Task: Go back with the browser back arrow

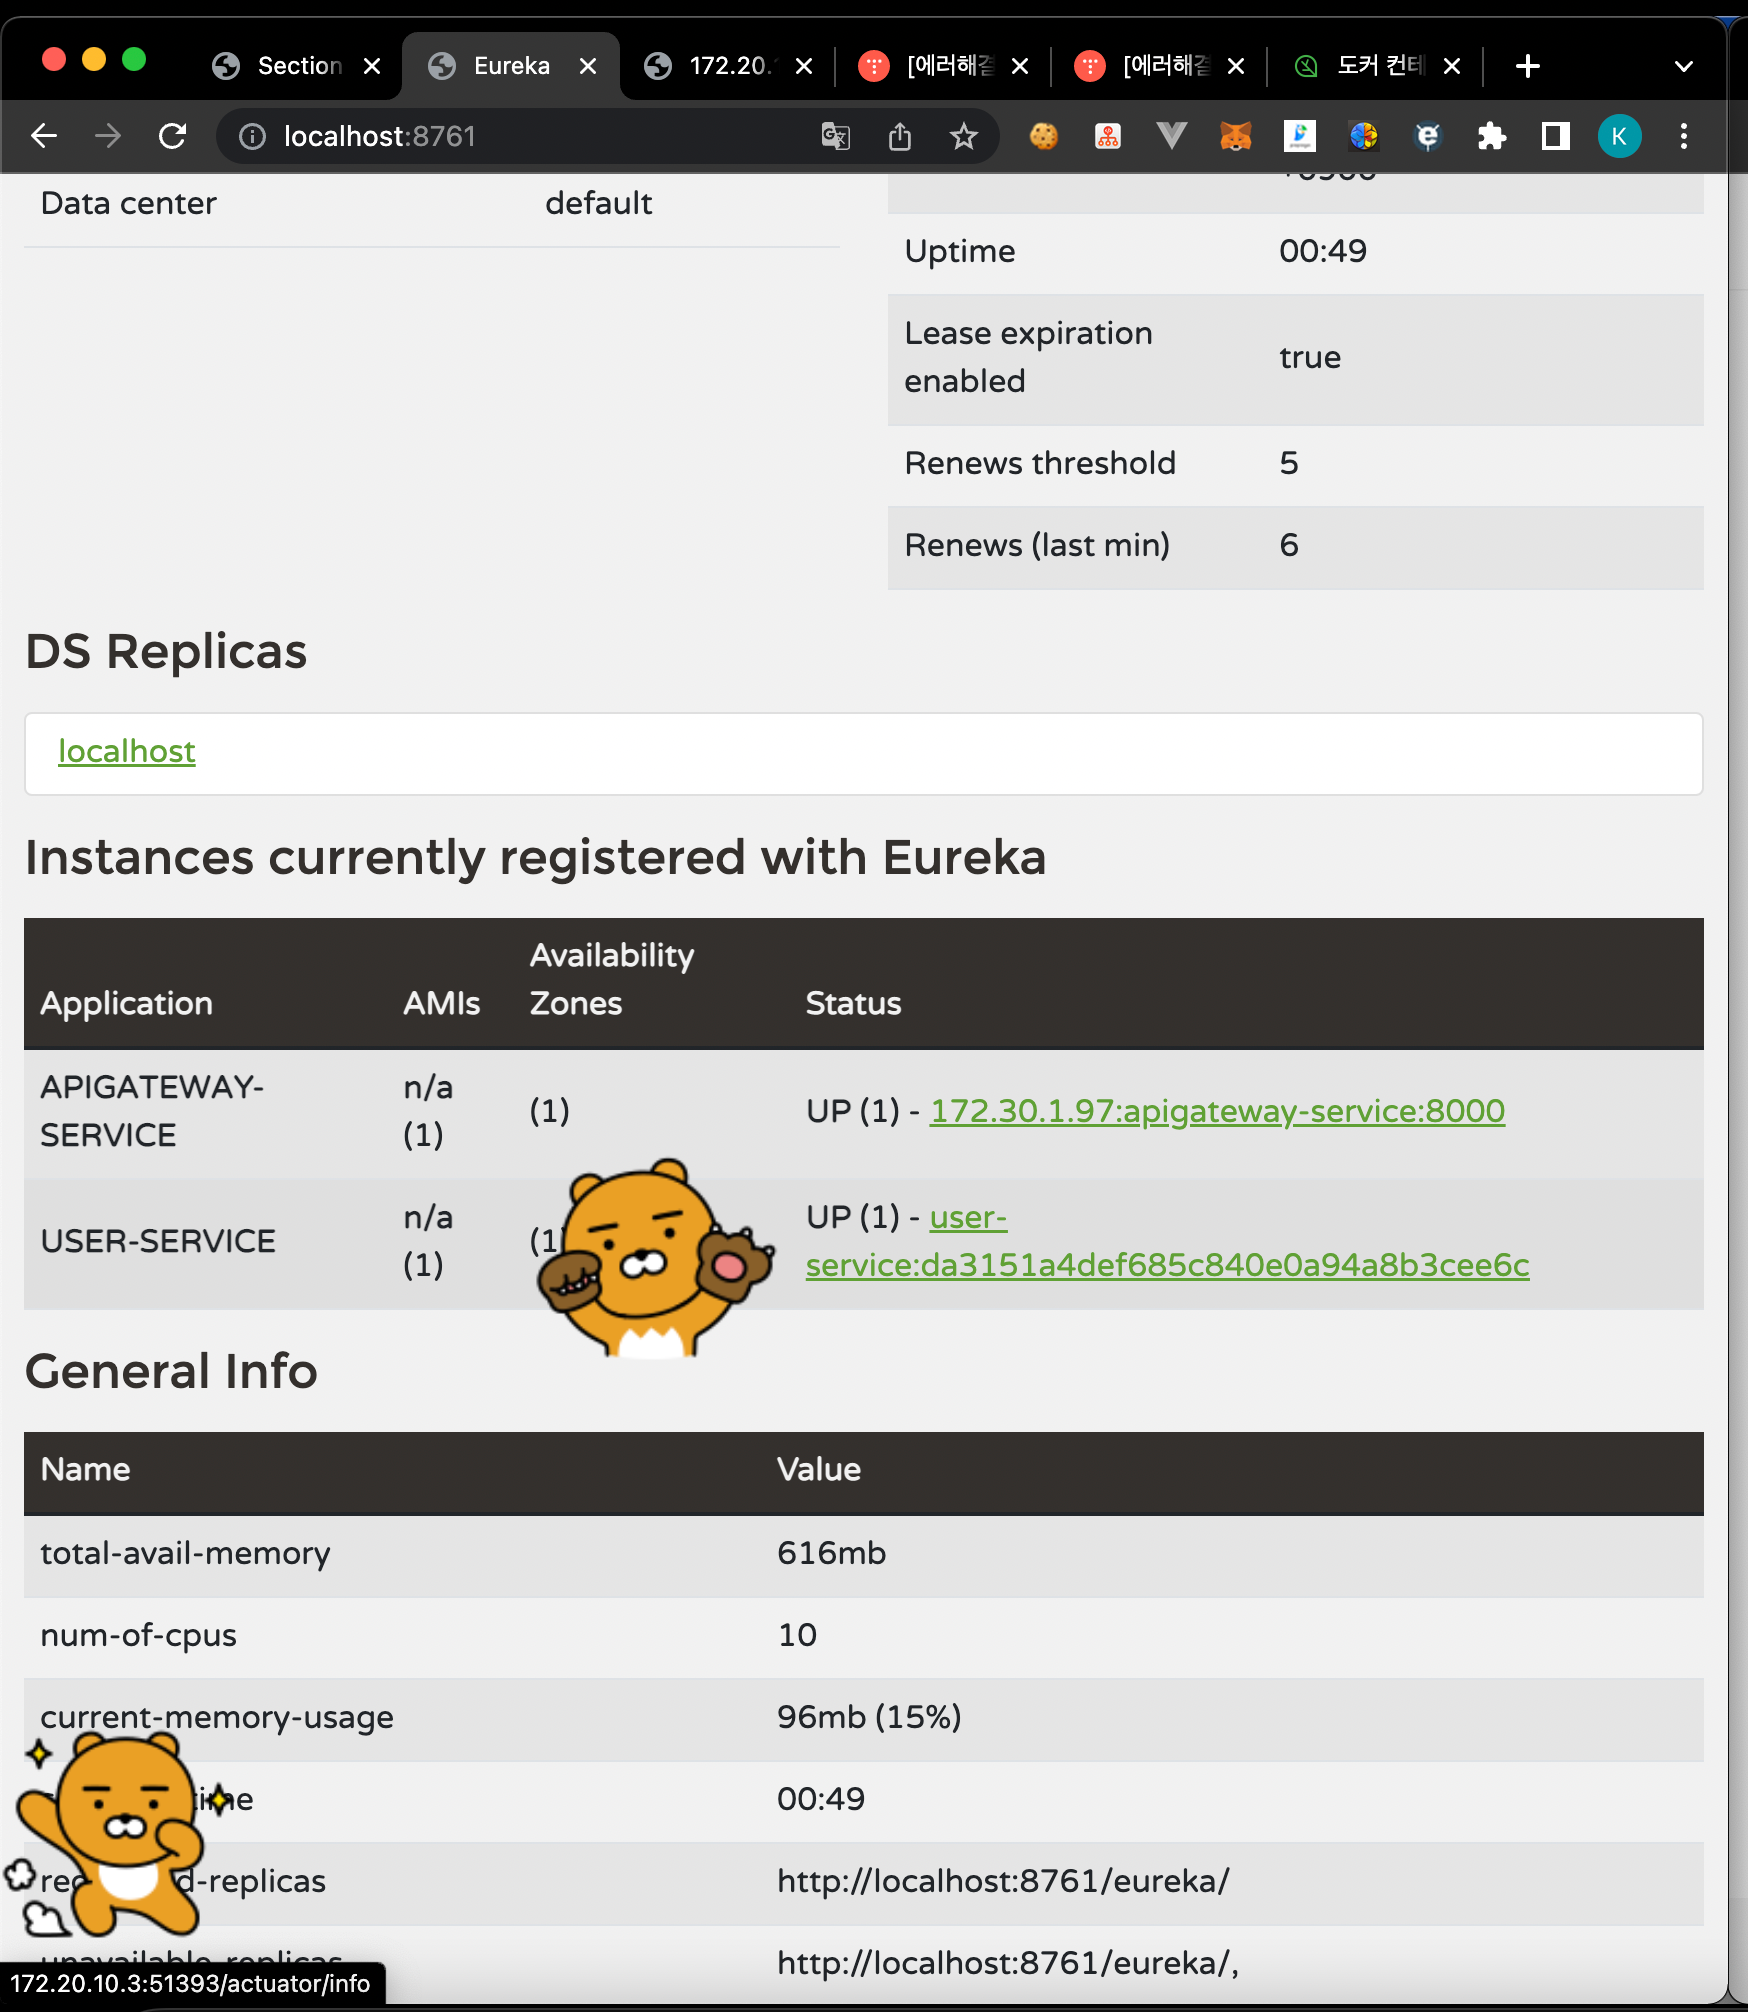Action: pyautogui.click(x=44, y=136)
